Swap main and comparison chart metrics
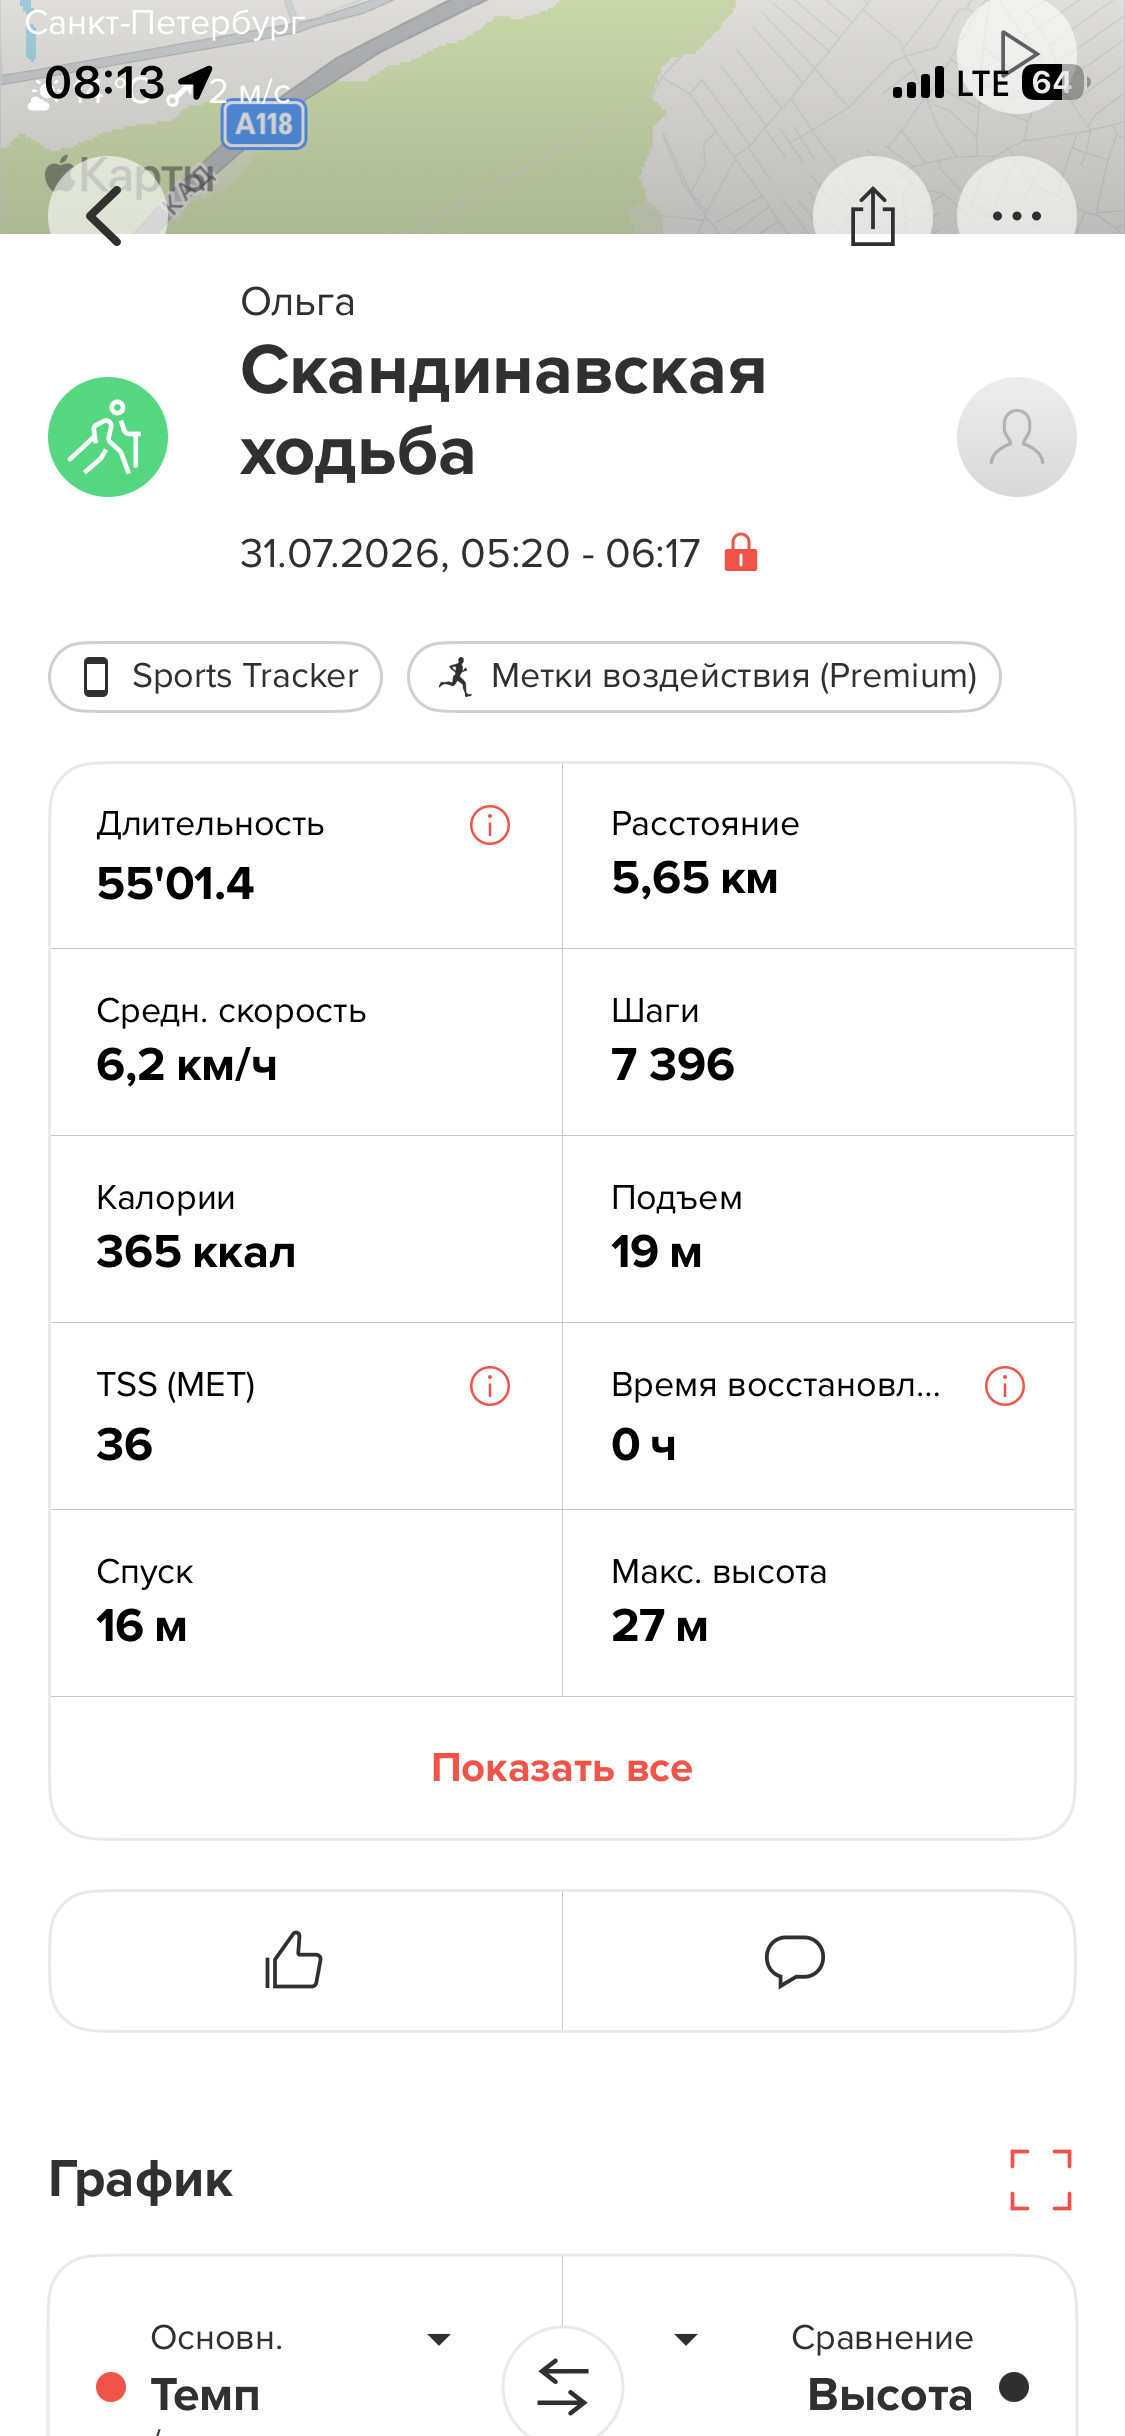Viewport: 1125px width, 2436px height. pos(563,2385)
